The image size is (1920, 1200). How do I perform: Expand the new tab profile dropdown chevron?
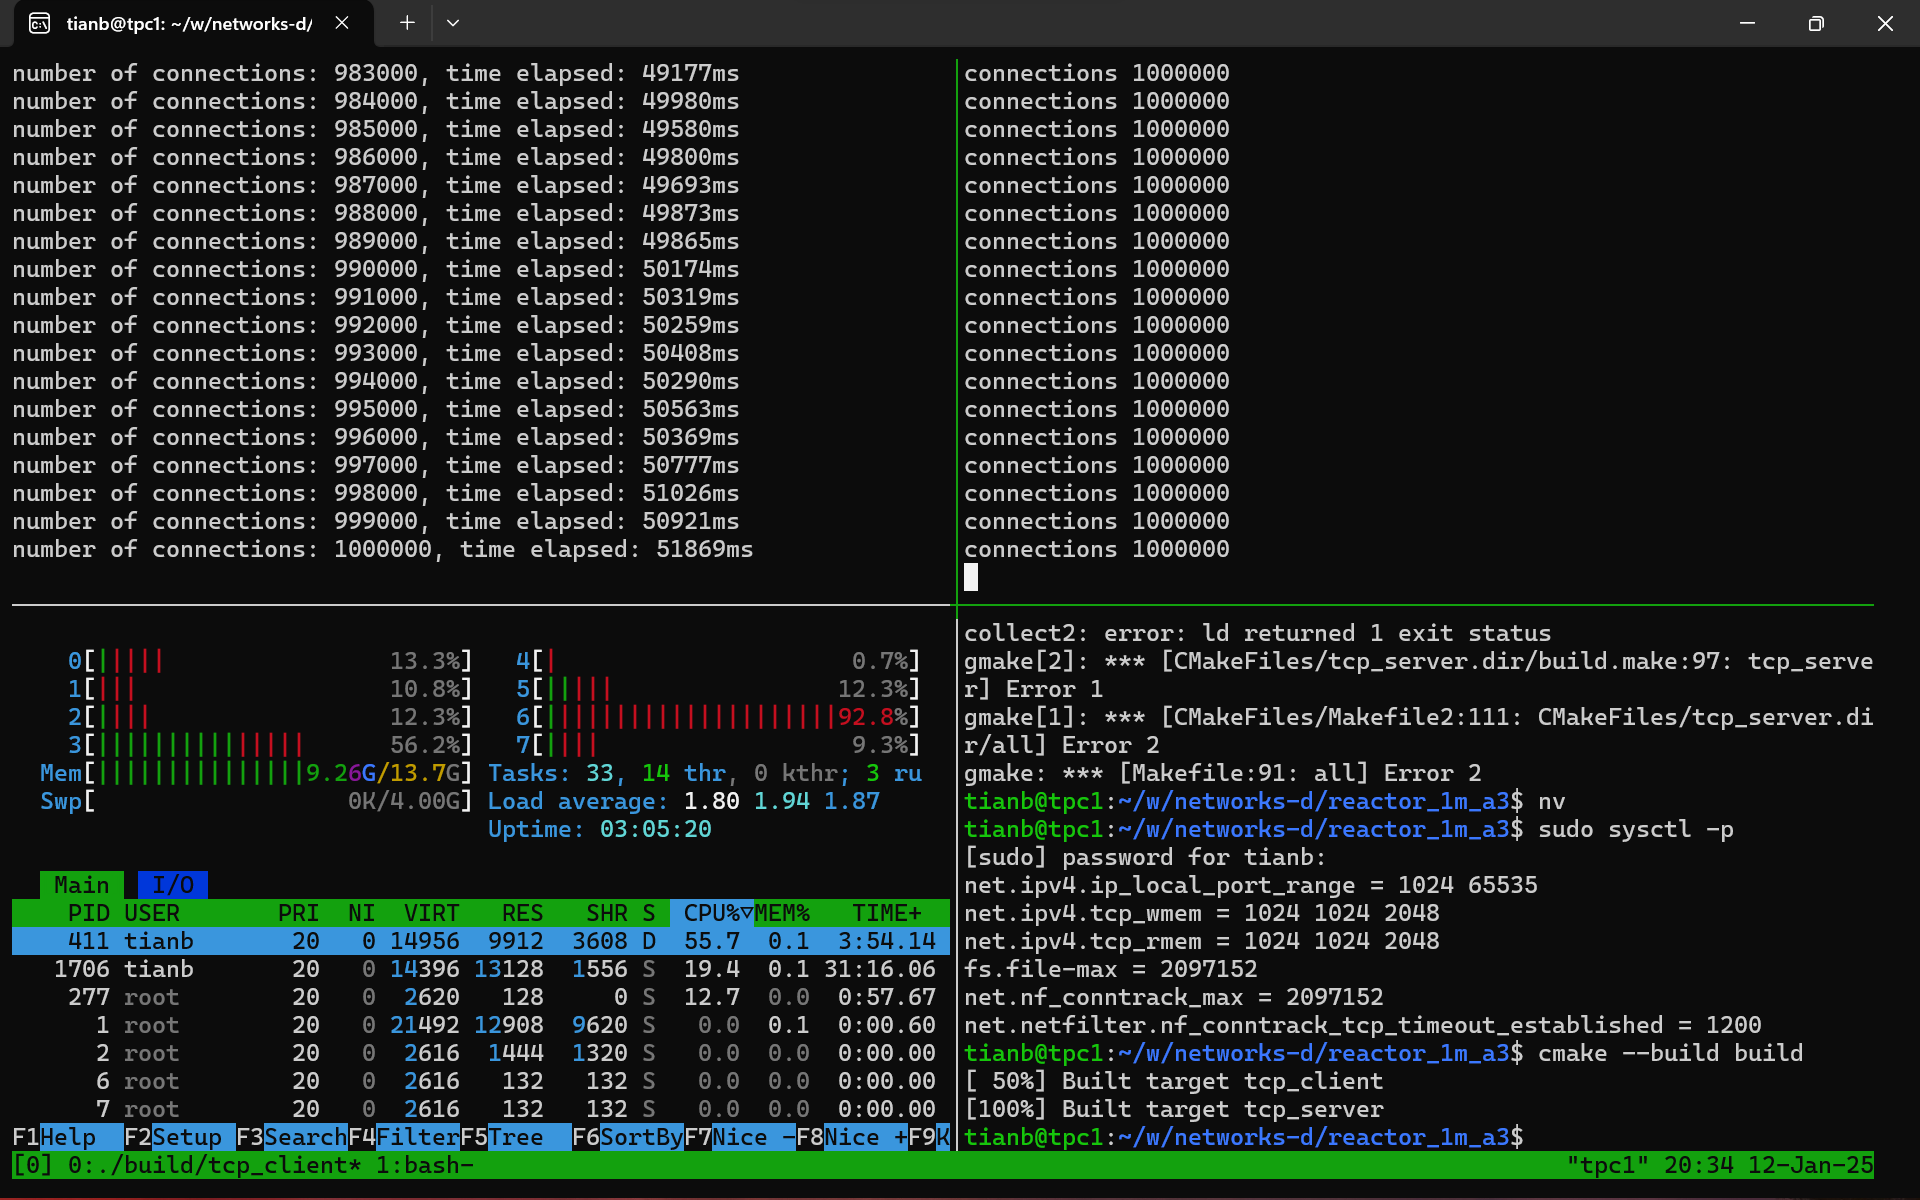point(453,23)
